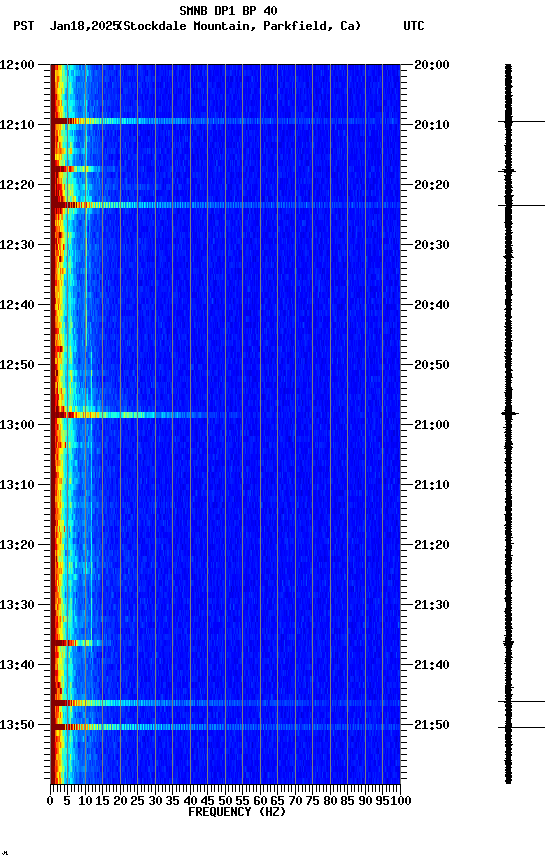
Task: Click the 20:00 UTC time label
Action: [431, 65]
